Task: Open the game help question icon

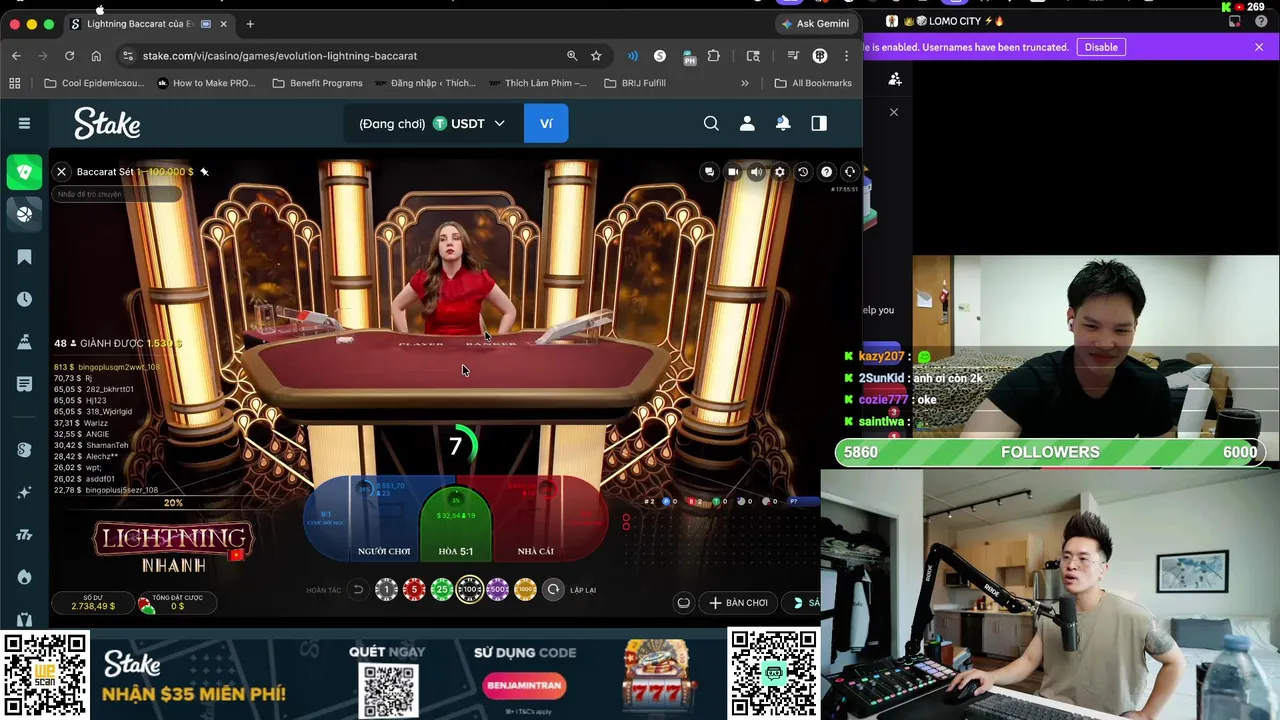Action: tap(826, 172)
